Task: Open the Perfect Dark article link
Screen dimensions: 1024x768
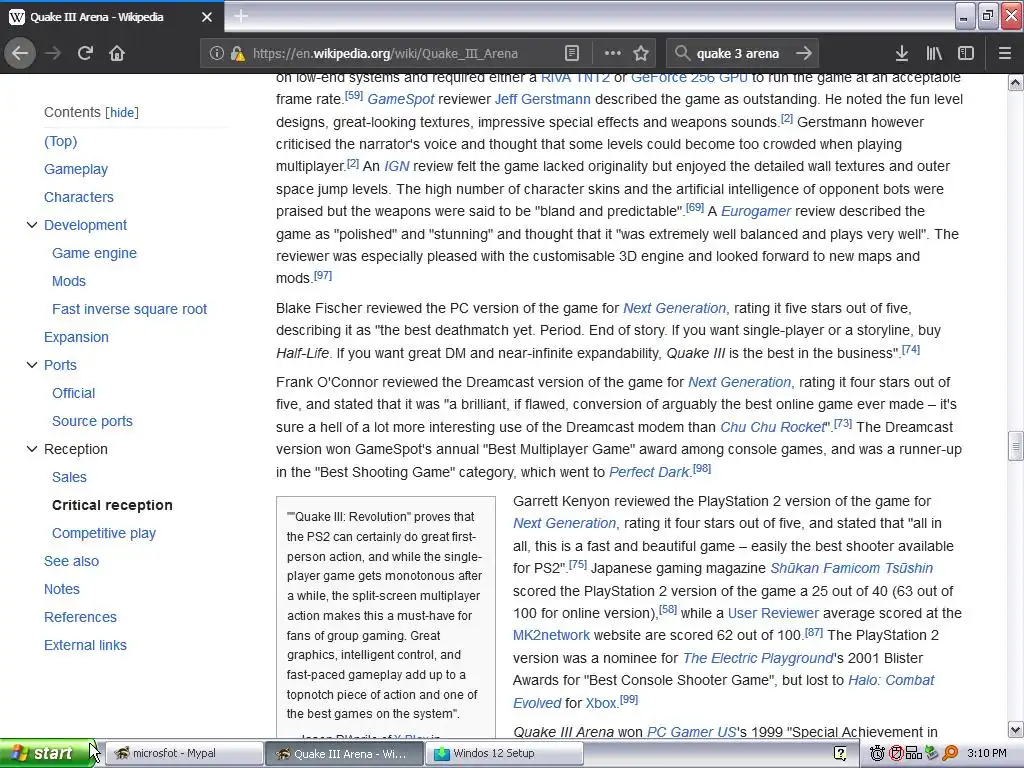Action: (x=649, y=472)
